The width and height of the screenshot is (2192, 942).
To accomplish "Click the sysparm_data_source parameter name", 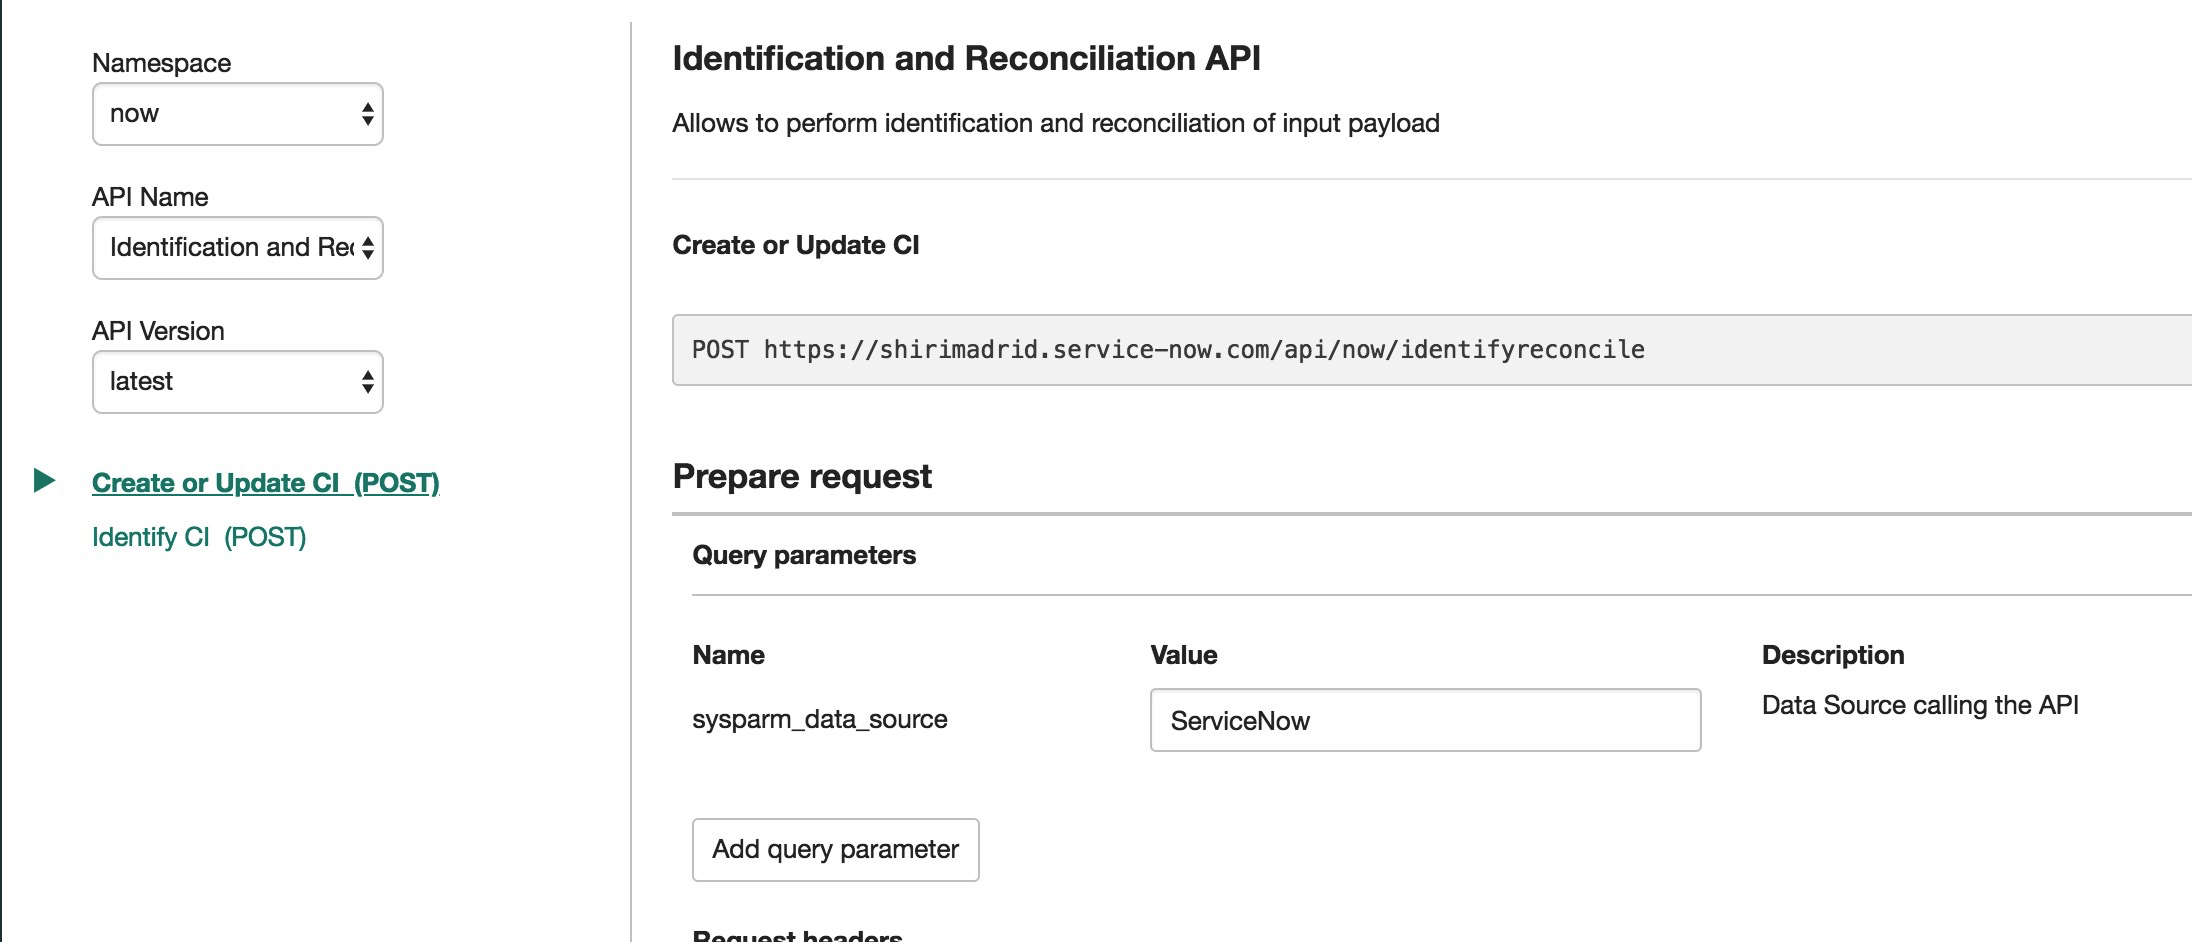I will 820,719.
